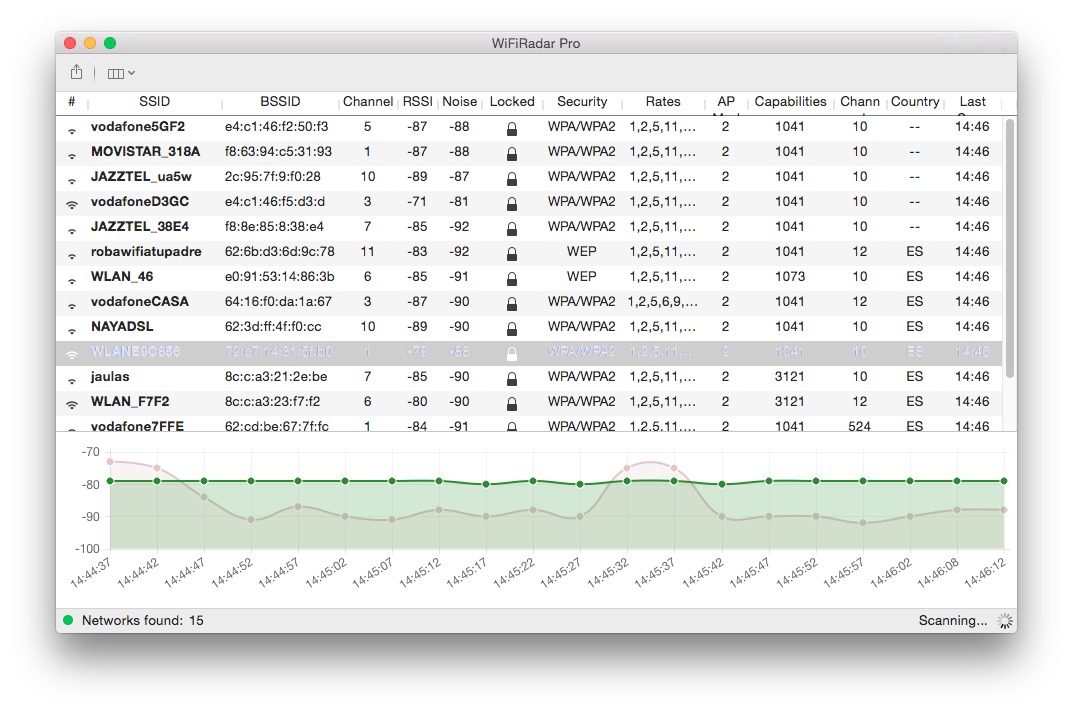Click the Scanning... status text
The width and height of the screenshot is (1073, 713).
953,620
